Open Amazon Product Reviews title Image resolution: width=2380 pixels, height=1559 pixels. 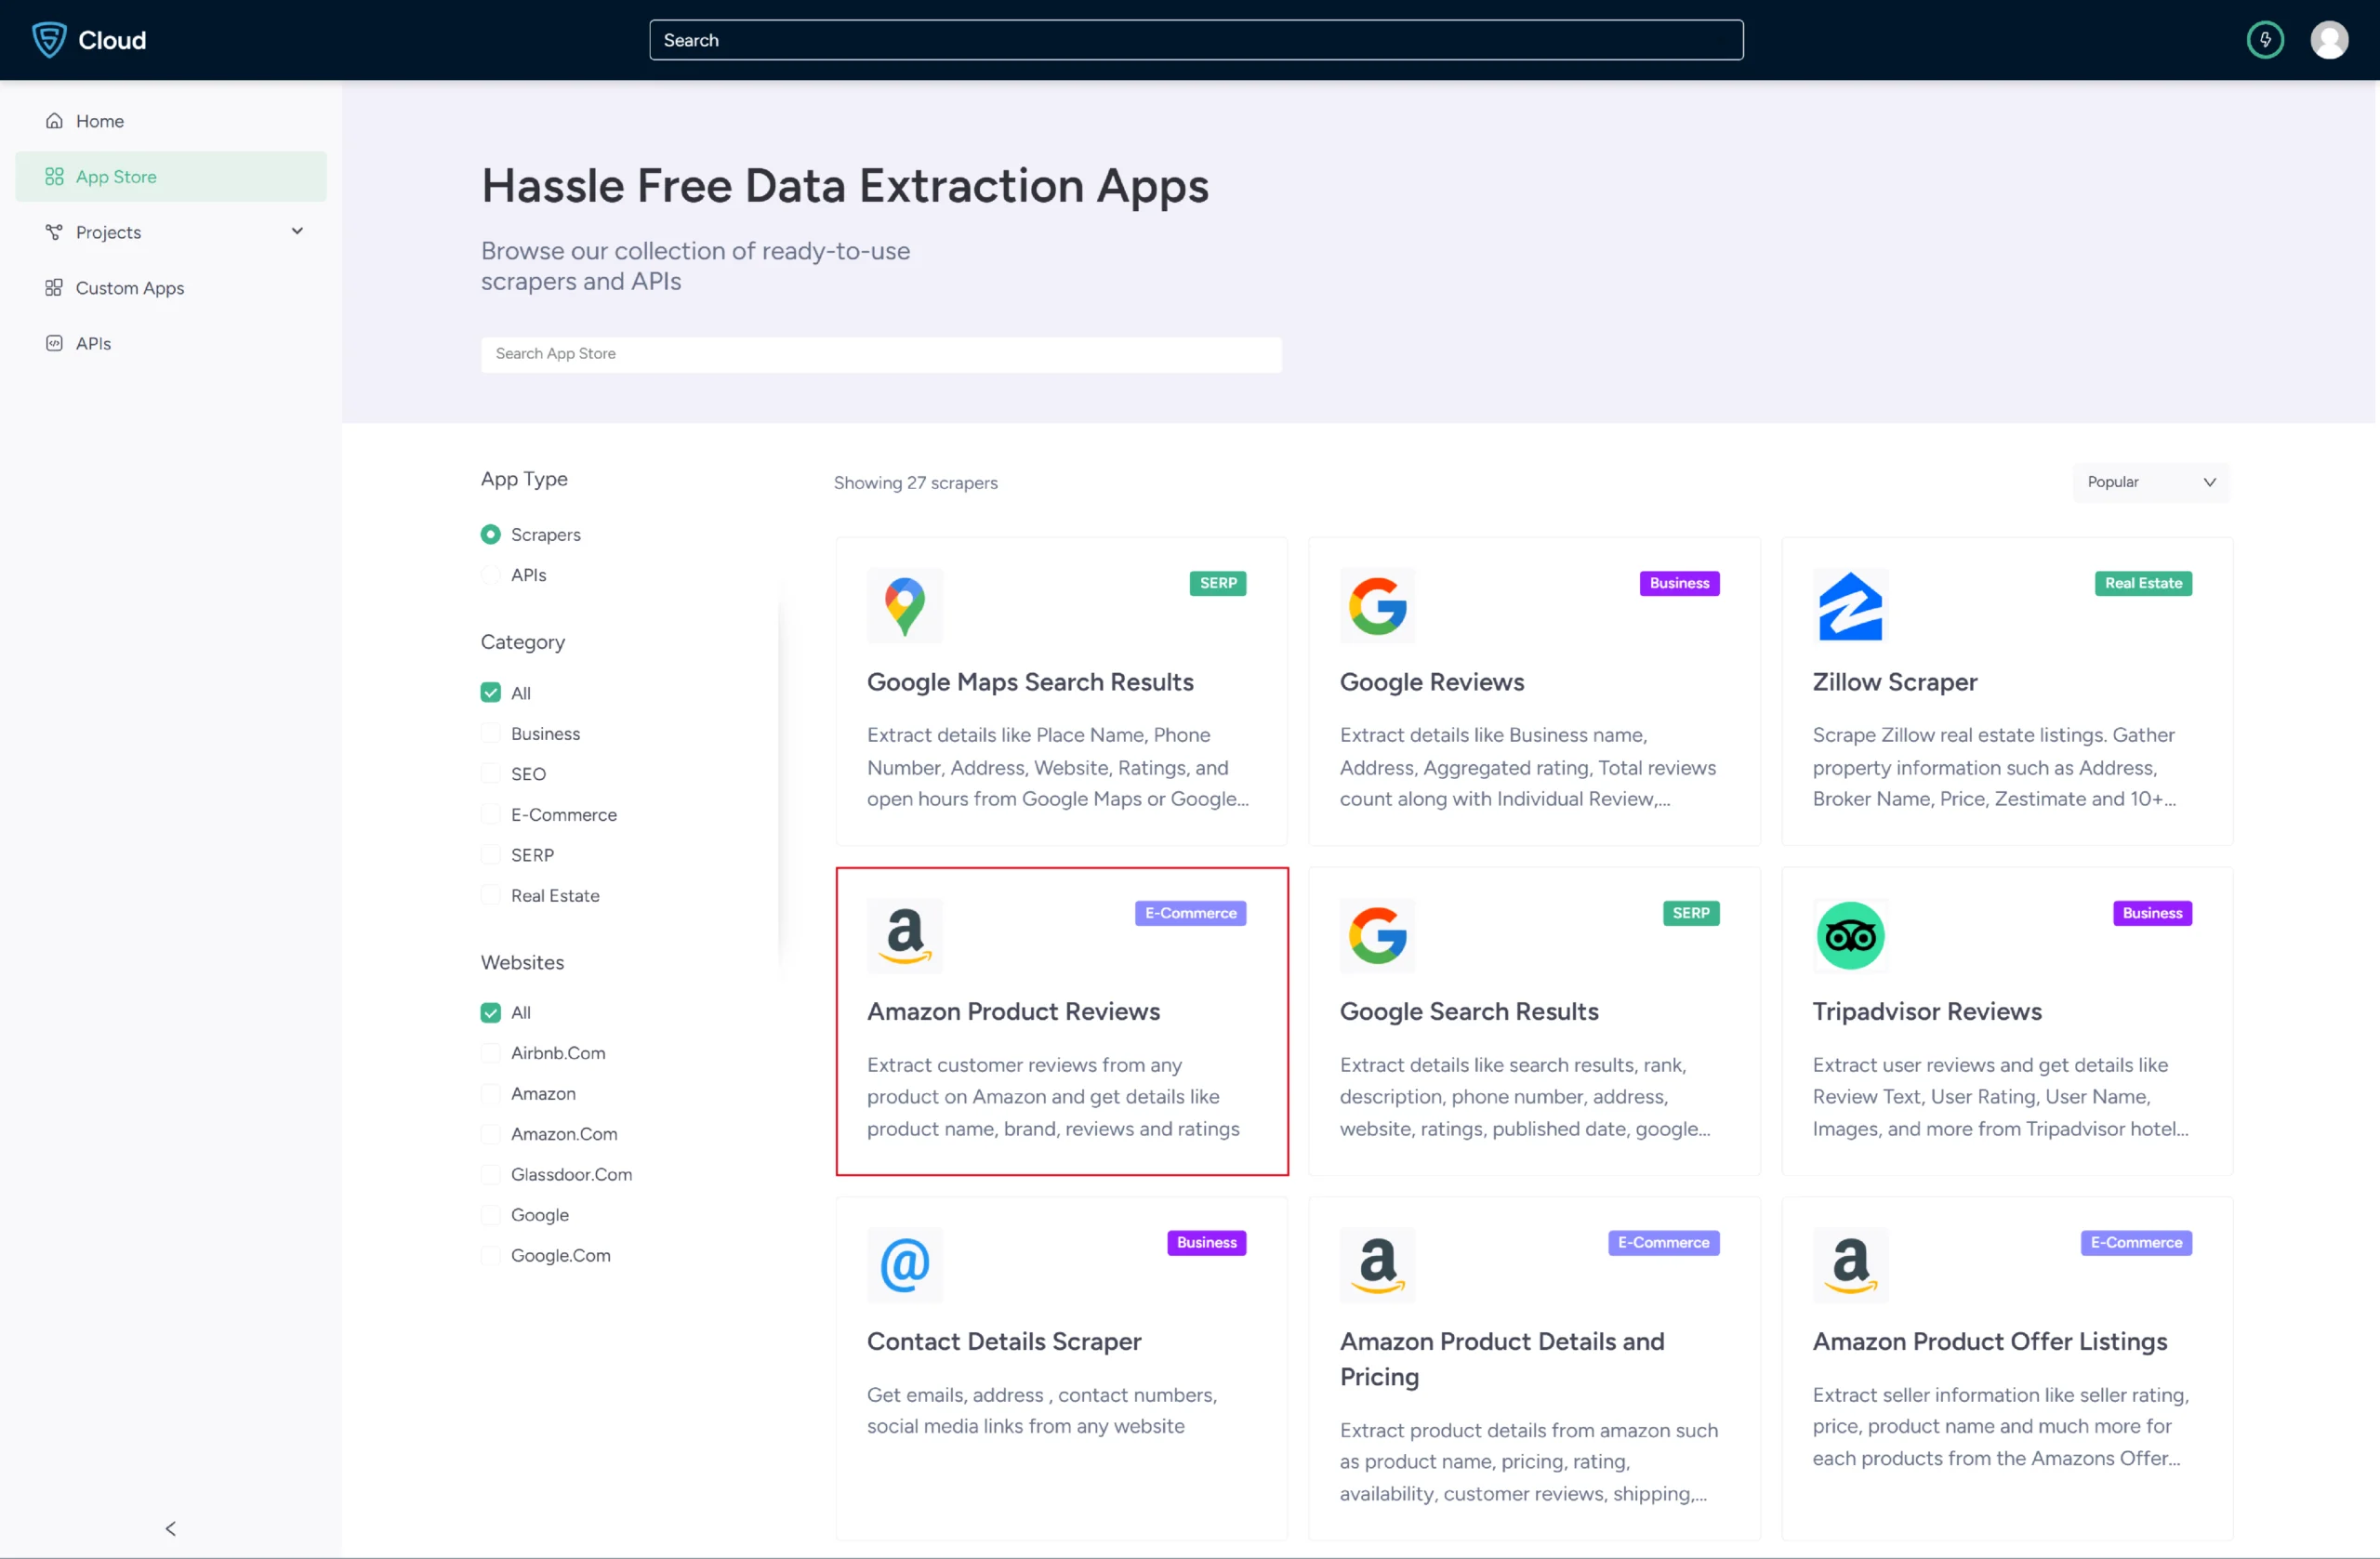1013,1011
